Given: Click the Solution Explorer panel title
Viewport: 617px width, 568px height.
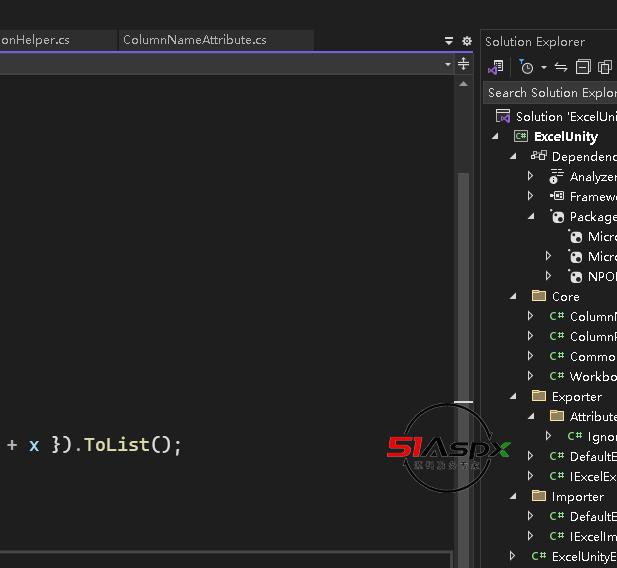Looking at the screenshot, I should click(x=535, y=42).
